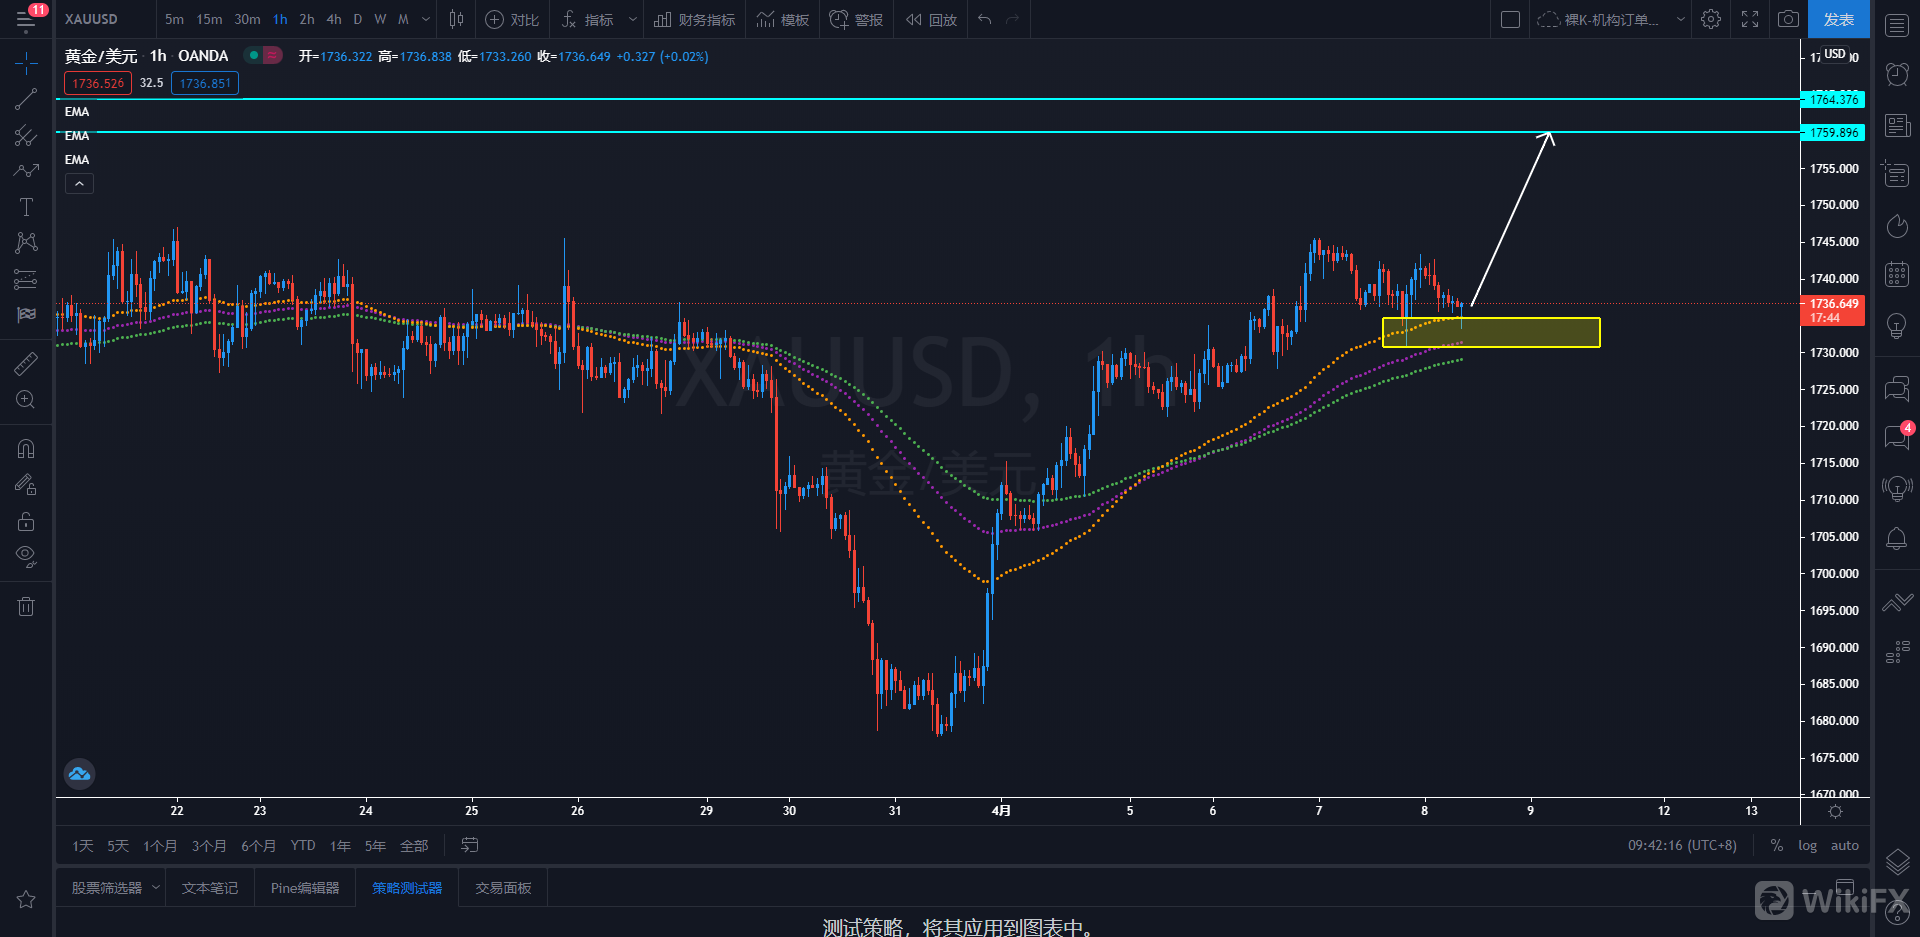The image size is (1920, 937).
Task: Open chart settings gear icon
Action: coord(1711,19)
